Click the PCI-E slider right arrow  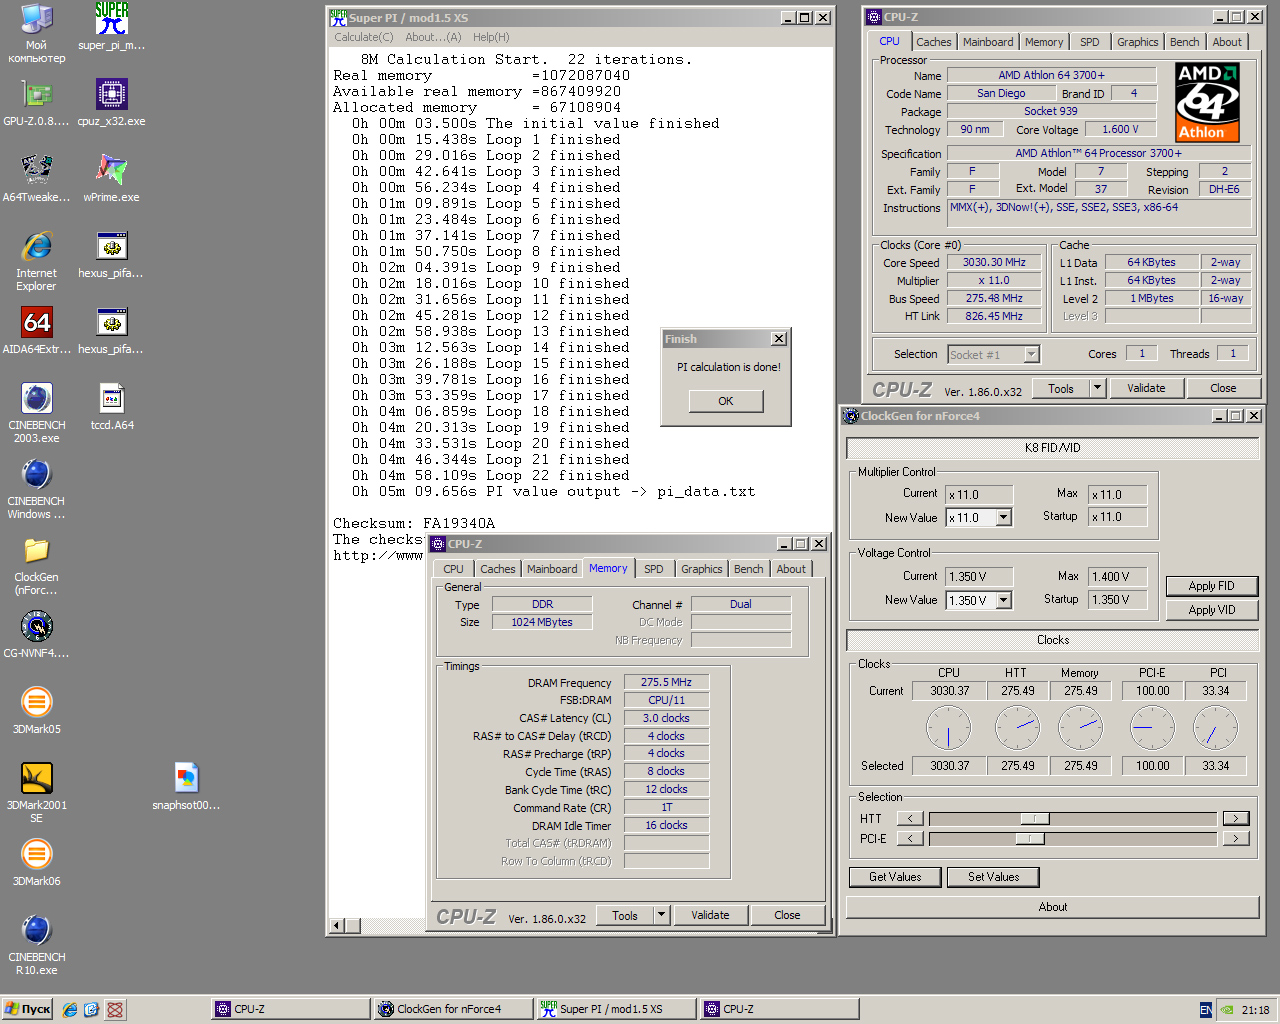point(1236,839)
